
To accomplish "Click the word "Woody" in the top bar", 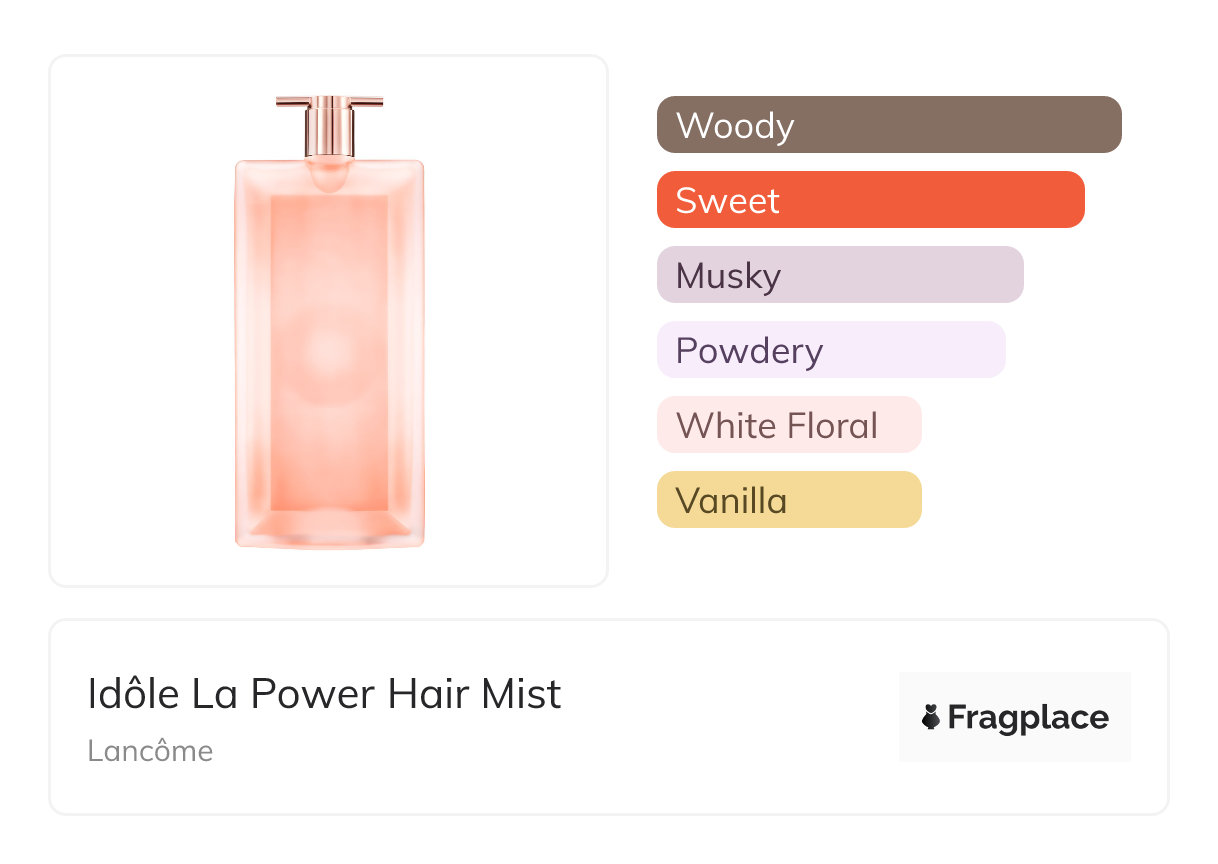I will pyautogui.click(x=735, y=126).
